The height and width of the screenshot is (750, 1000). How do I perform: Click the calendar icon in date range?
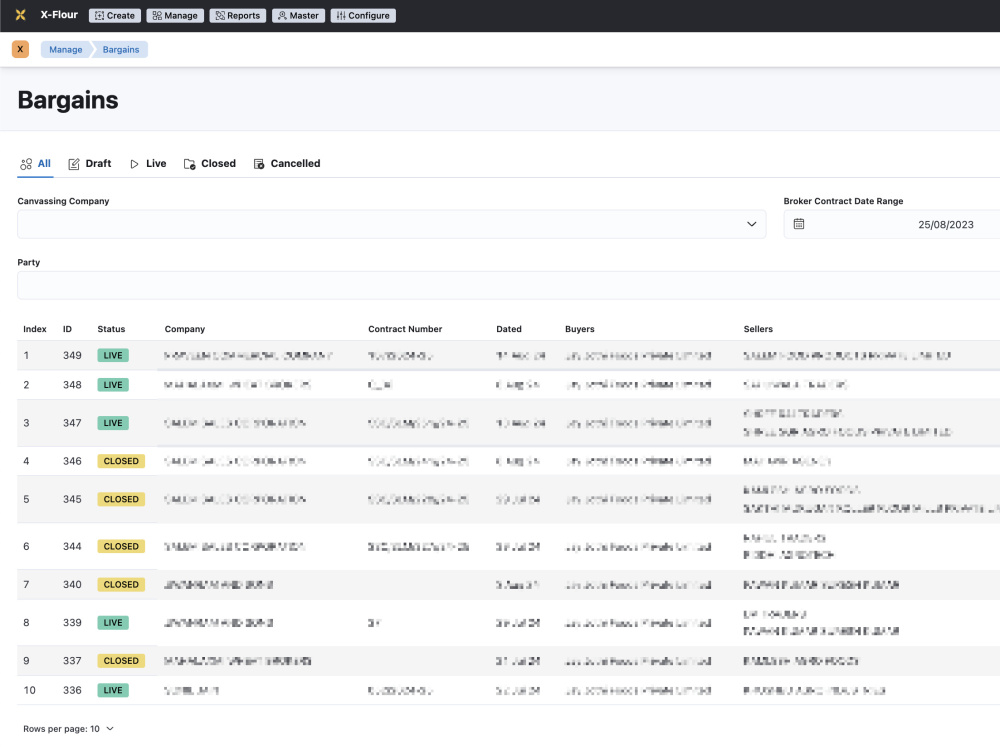click(x=798, y=224)
